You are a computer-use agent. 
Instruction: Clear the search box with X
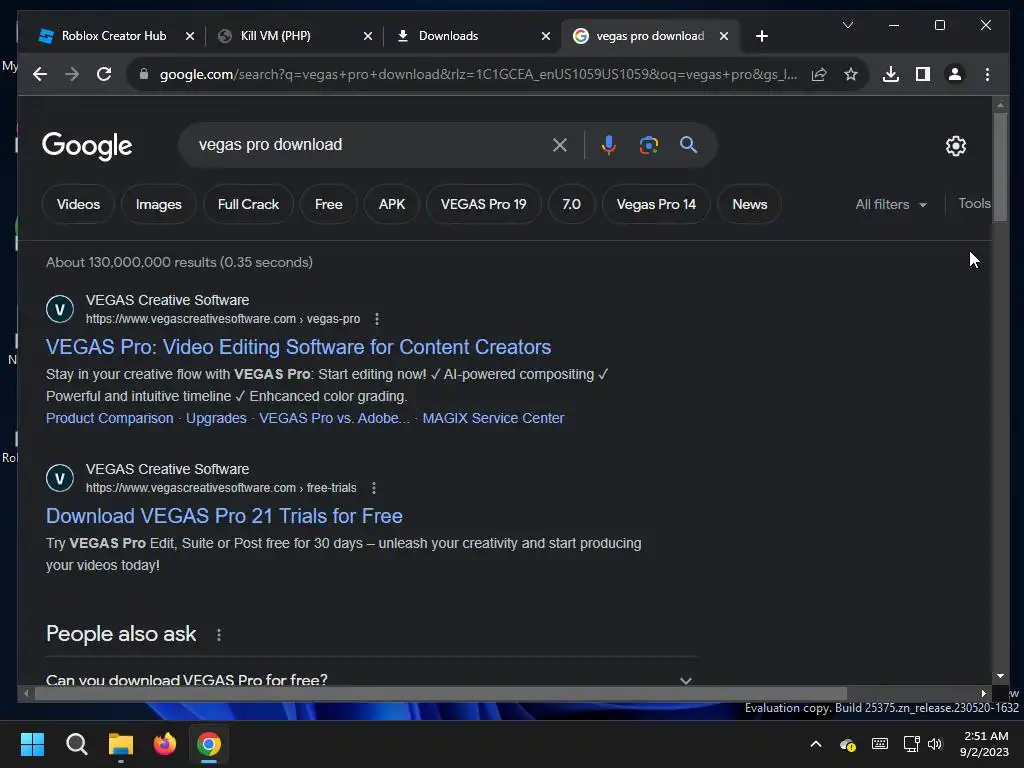pos(560,145)
